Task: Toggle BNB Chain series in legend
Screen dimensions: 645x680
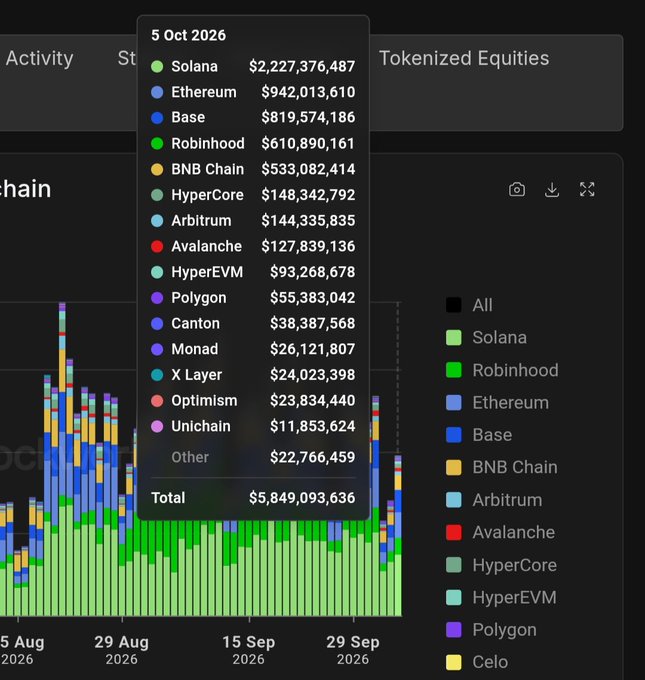Action: (x=501, y=467)
